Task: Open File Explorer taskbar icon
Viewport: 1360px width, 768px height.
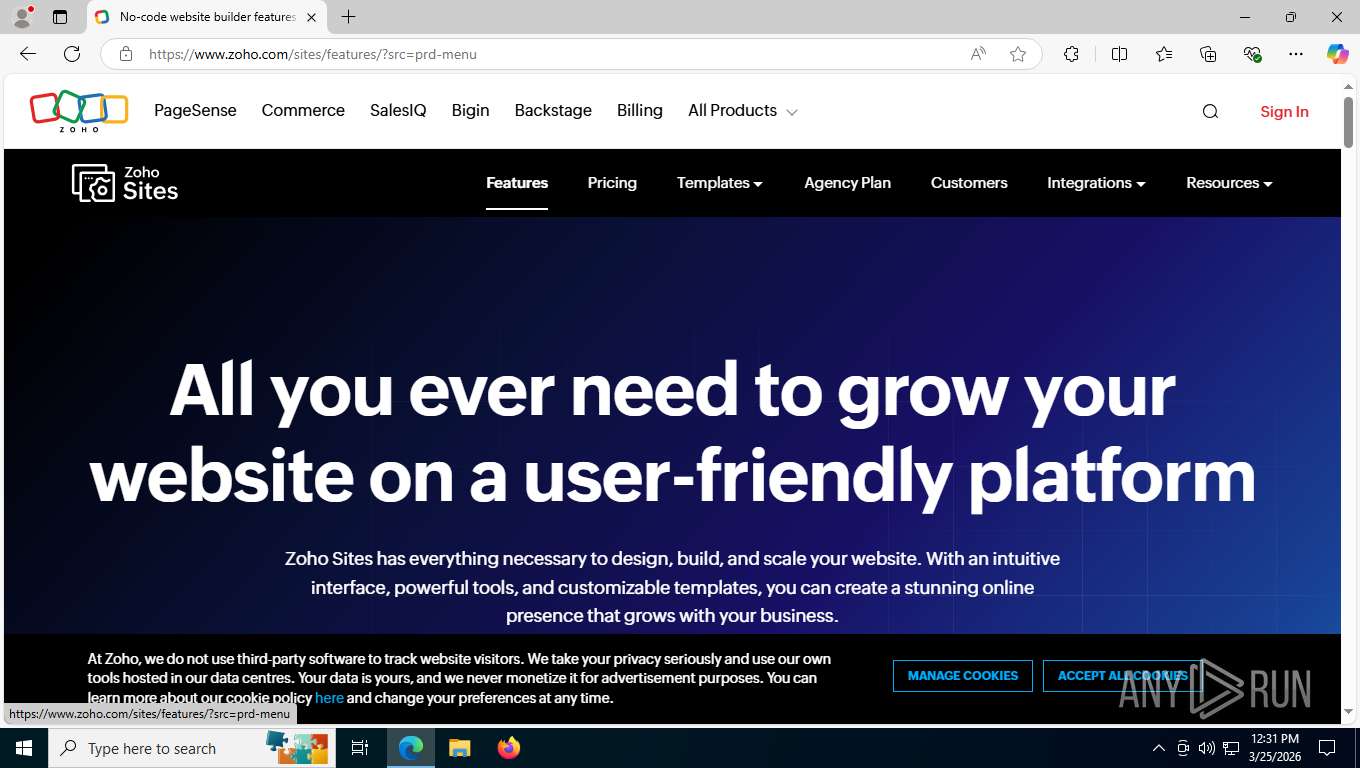Action: pyautogui.click(x=459, y=748)
